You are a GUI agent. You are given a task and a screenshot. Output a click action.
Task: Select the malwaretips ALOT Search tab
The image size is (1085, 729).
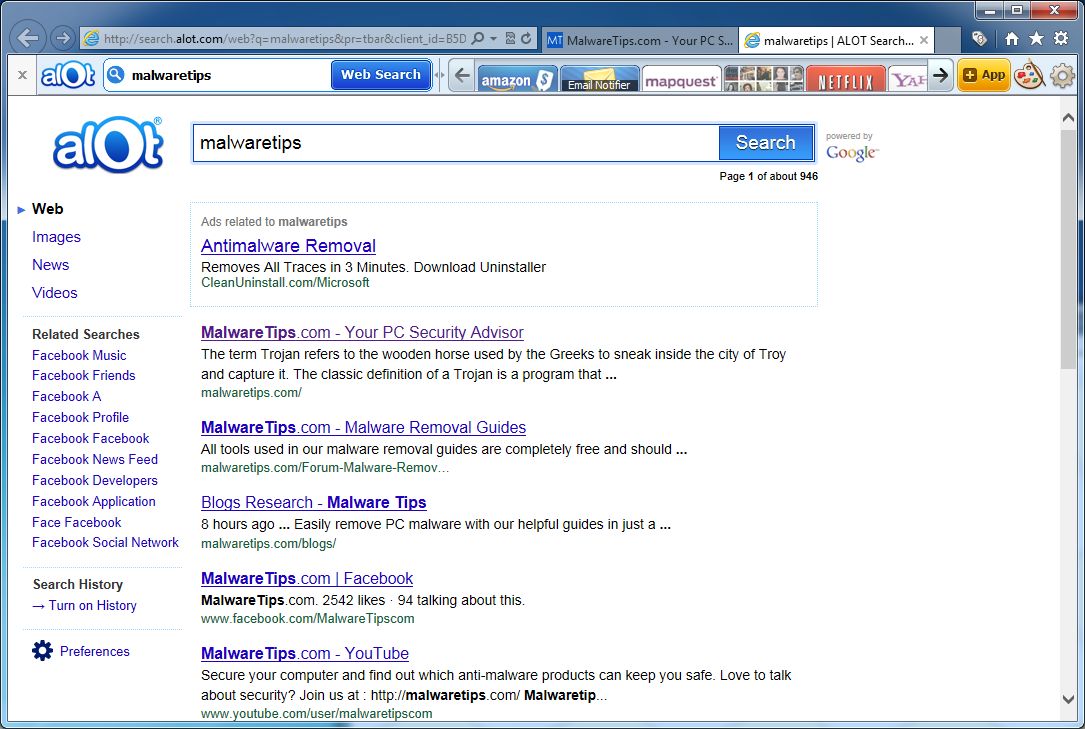(828, 40)
